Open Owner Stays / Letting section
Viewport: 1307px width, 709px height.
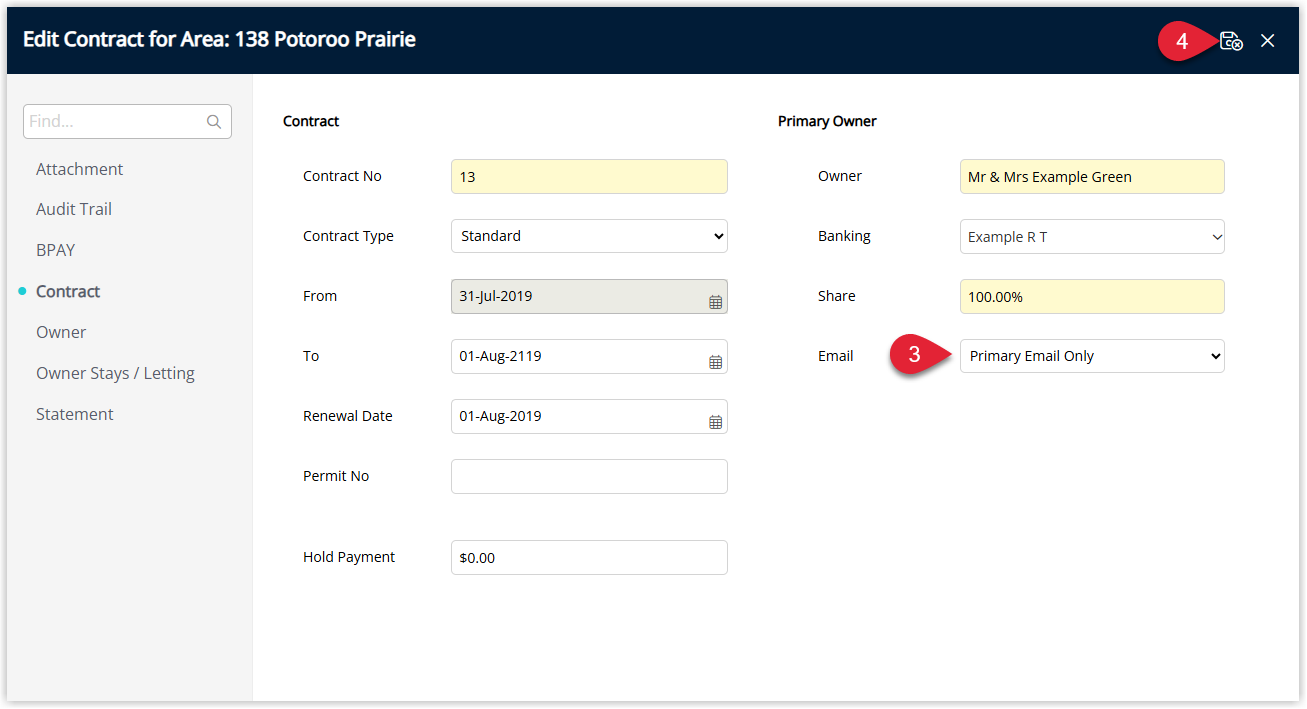(115, 373)
